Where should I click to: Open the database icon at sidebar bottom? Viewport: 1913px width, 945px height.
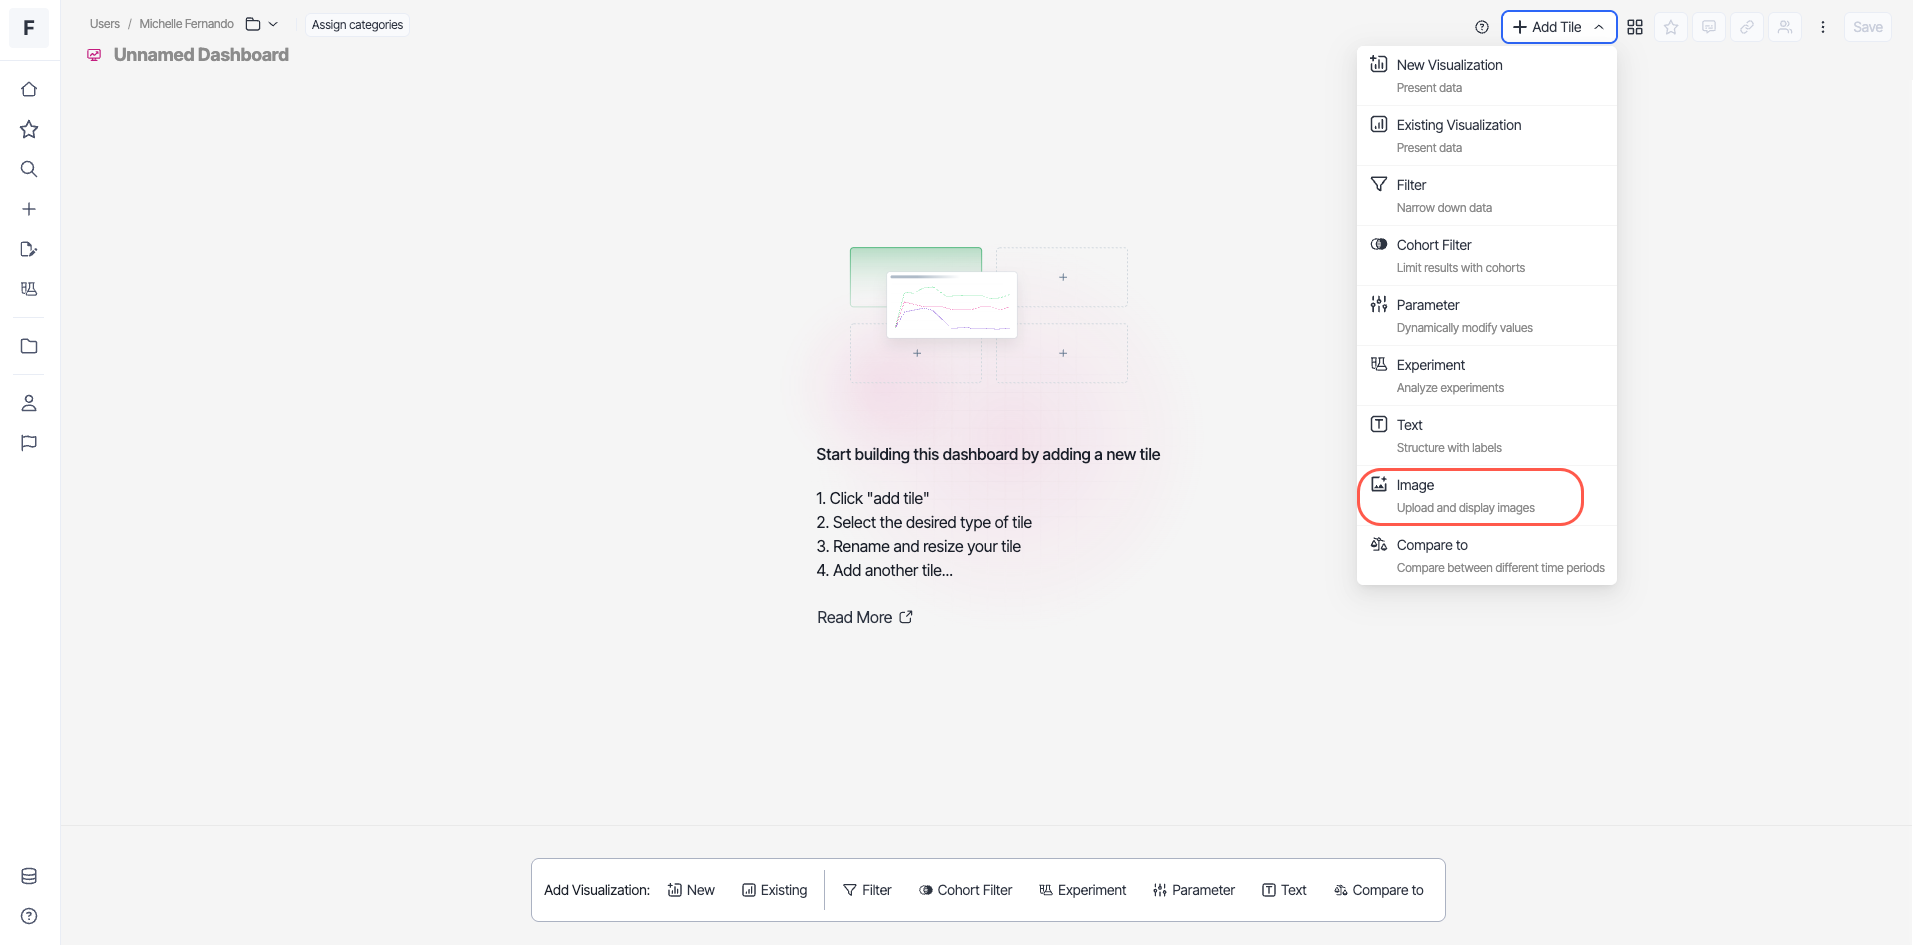pos(29,876)
